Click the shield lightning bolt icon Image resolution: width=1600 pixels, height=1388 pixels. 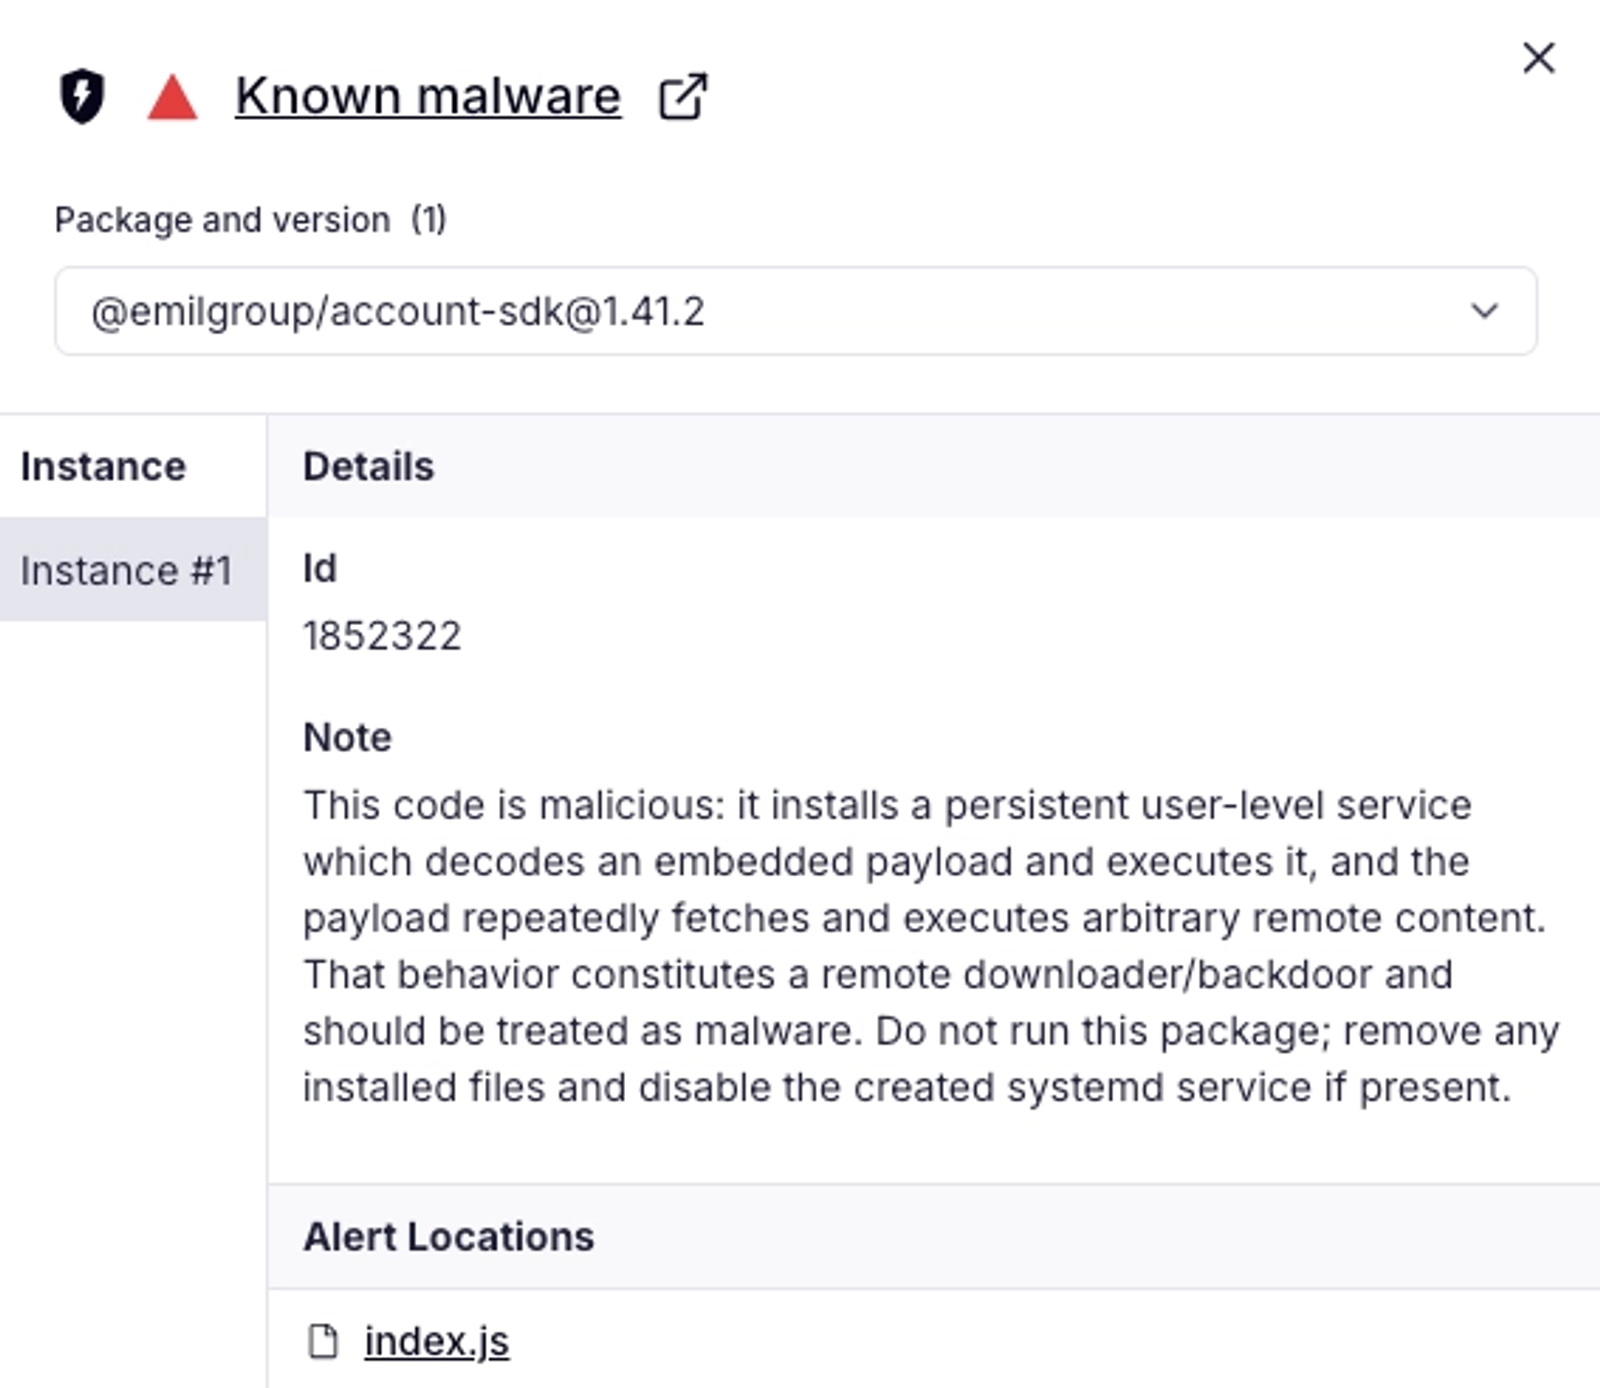[x=82, y=96]
